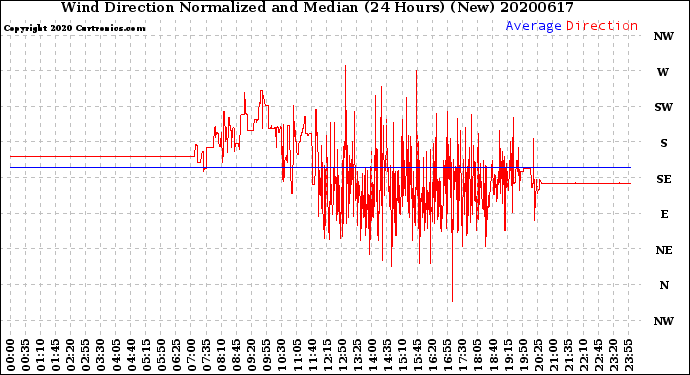Click the 14:00 time axis label
This screenshot has width=690, height=375.
coord(372,355)
